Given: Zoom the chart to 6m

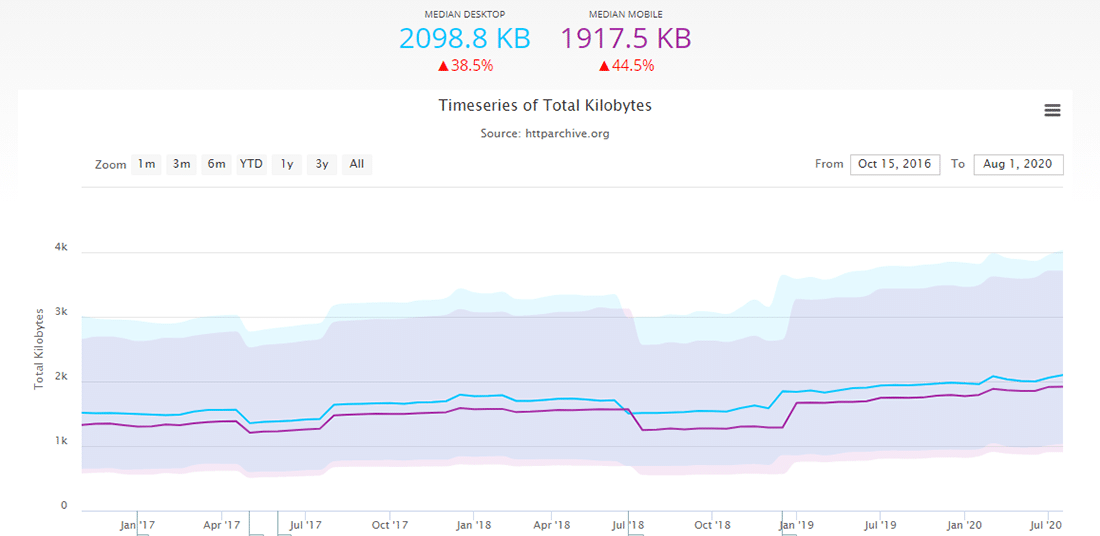Looking at the screenshot, I should [x=216, y=164].
